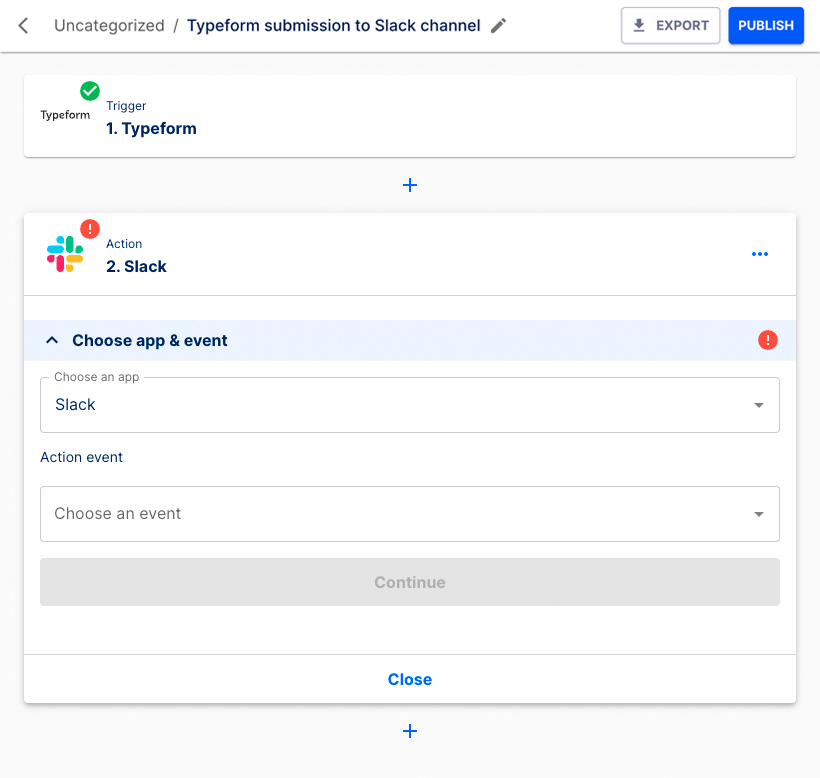
Task: Add a new step below the Slack action
Action: [410, 731]
